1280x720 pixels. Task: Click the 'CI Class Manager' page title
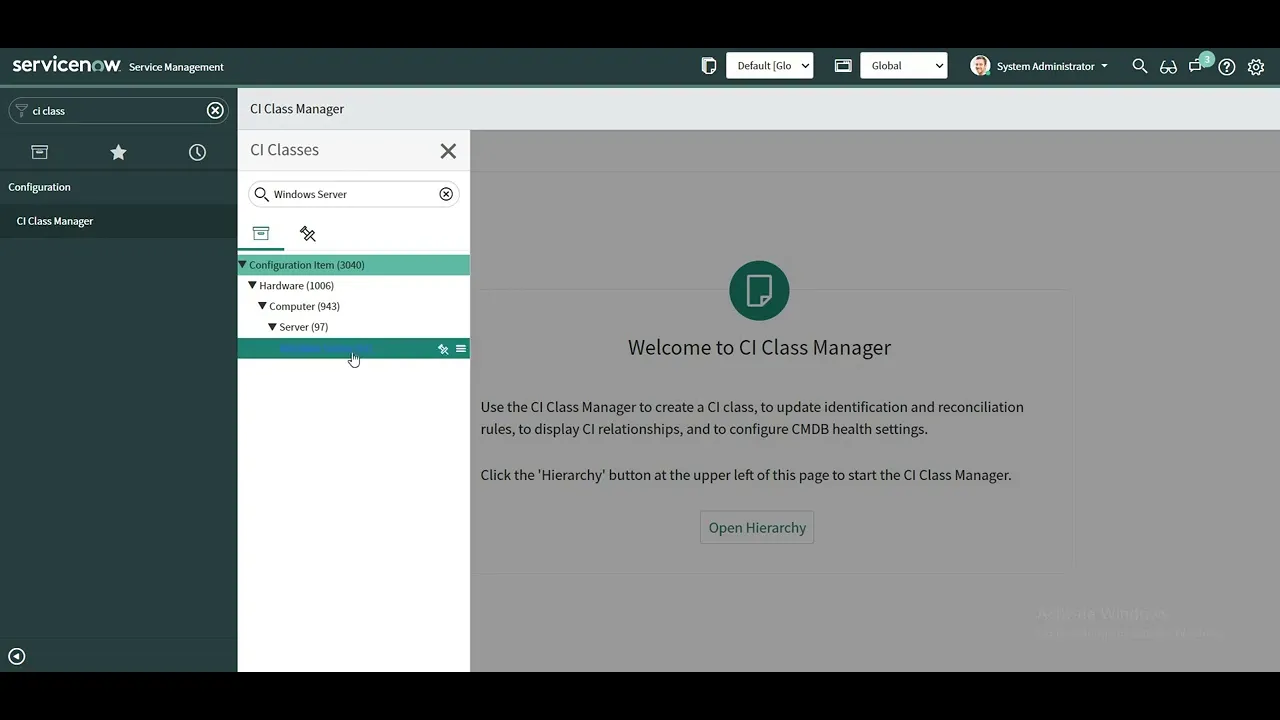pos(297,109)
